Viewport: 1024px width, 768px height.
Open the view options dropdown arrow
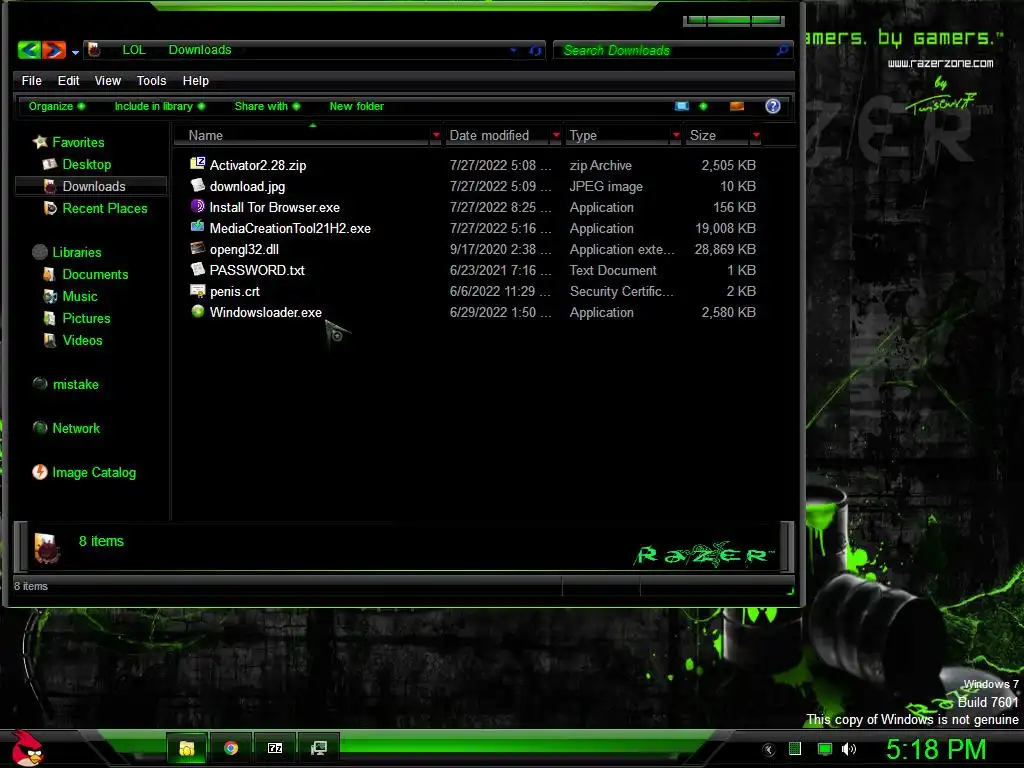(x=703, y=106)
